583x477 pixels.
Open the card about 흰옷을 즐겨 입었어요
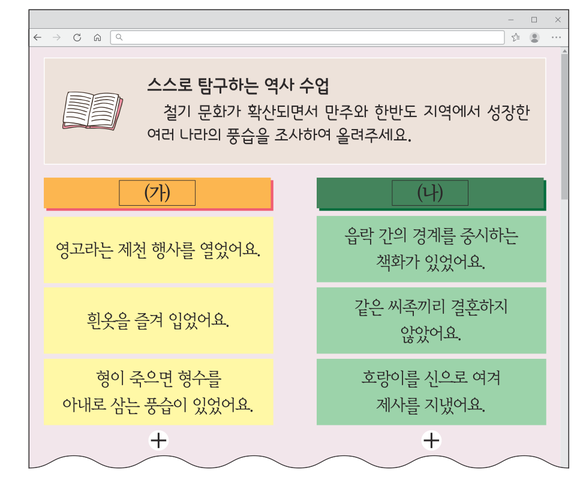158,320
